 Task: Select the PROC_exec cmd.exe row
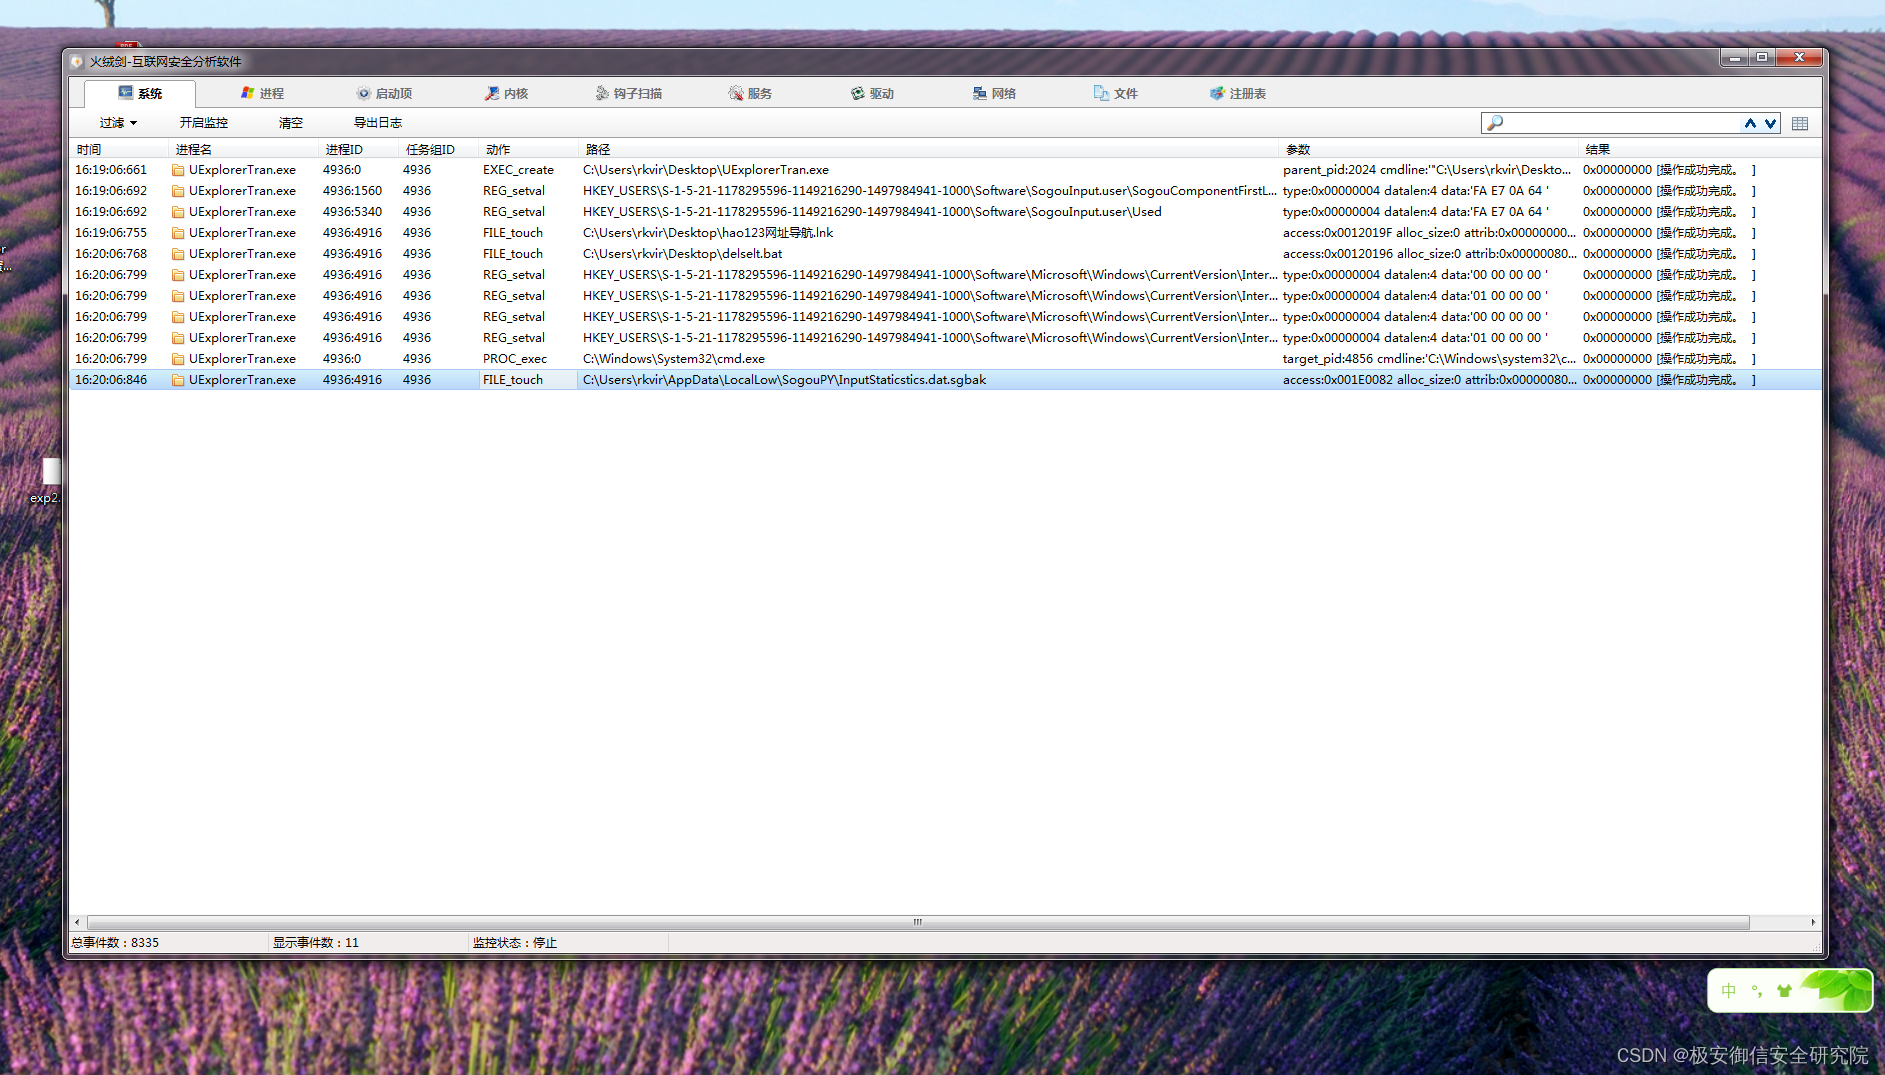(x=945, y=359)
